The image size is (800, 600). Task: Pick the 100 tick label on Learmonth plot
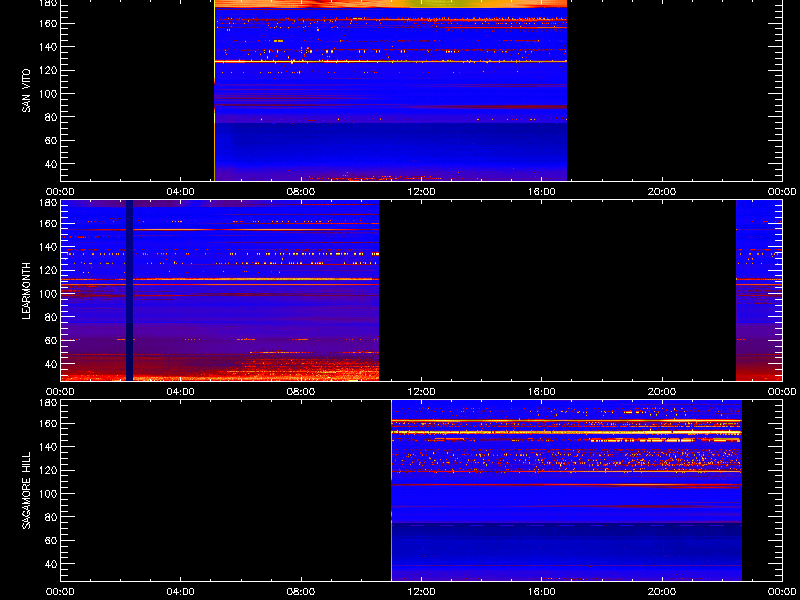point(49,294)
